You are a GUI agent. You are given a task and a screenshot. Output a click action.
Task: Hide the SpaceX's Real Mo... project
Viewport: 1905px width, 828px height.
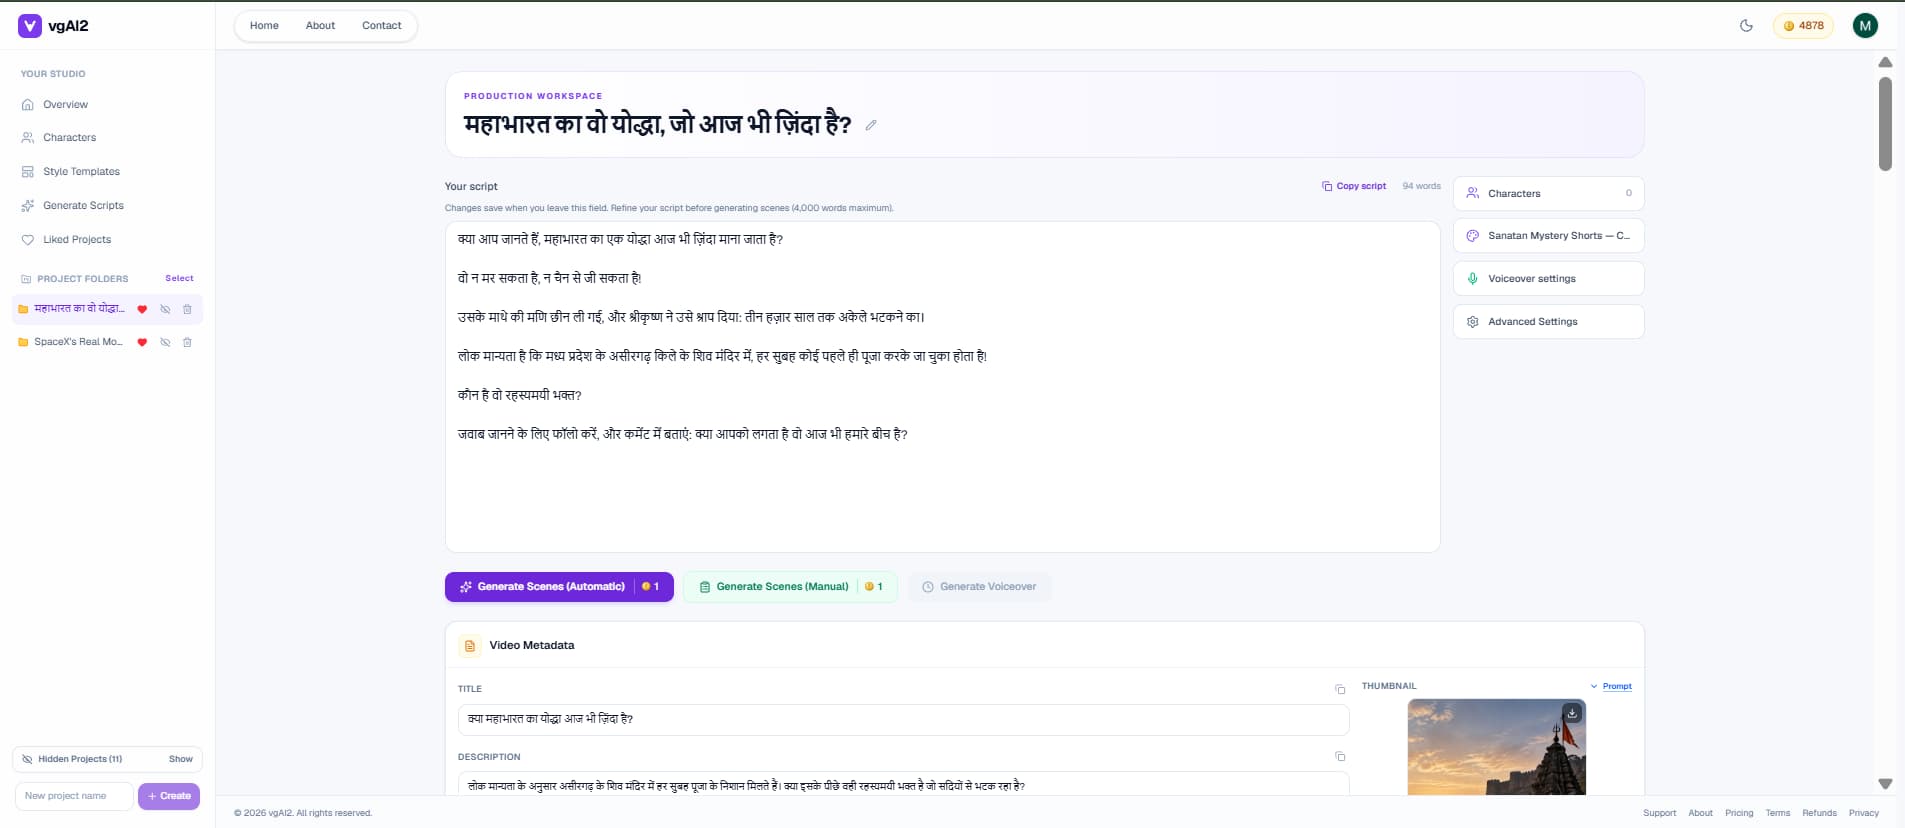click(165, 342)
